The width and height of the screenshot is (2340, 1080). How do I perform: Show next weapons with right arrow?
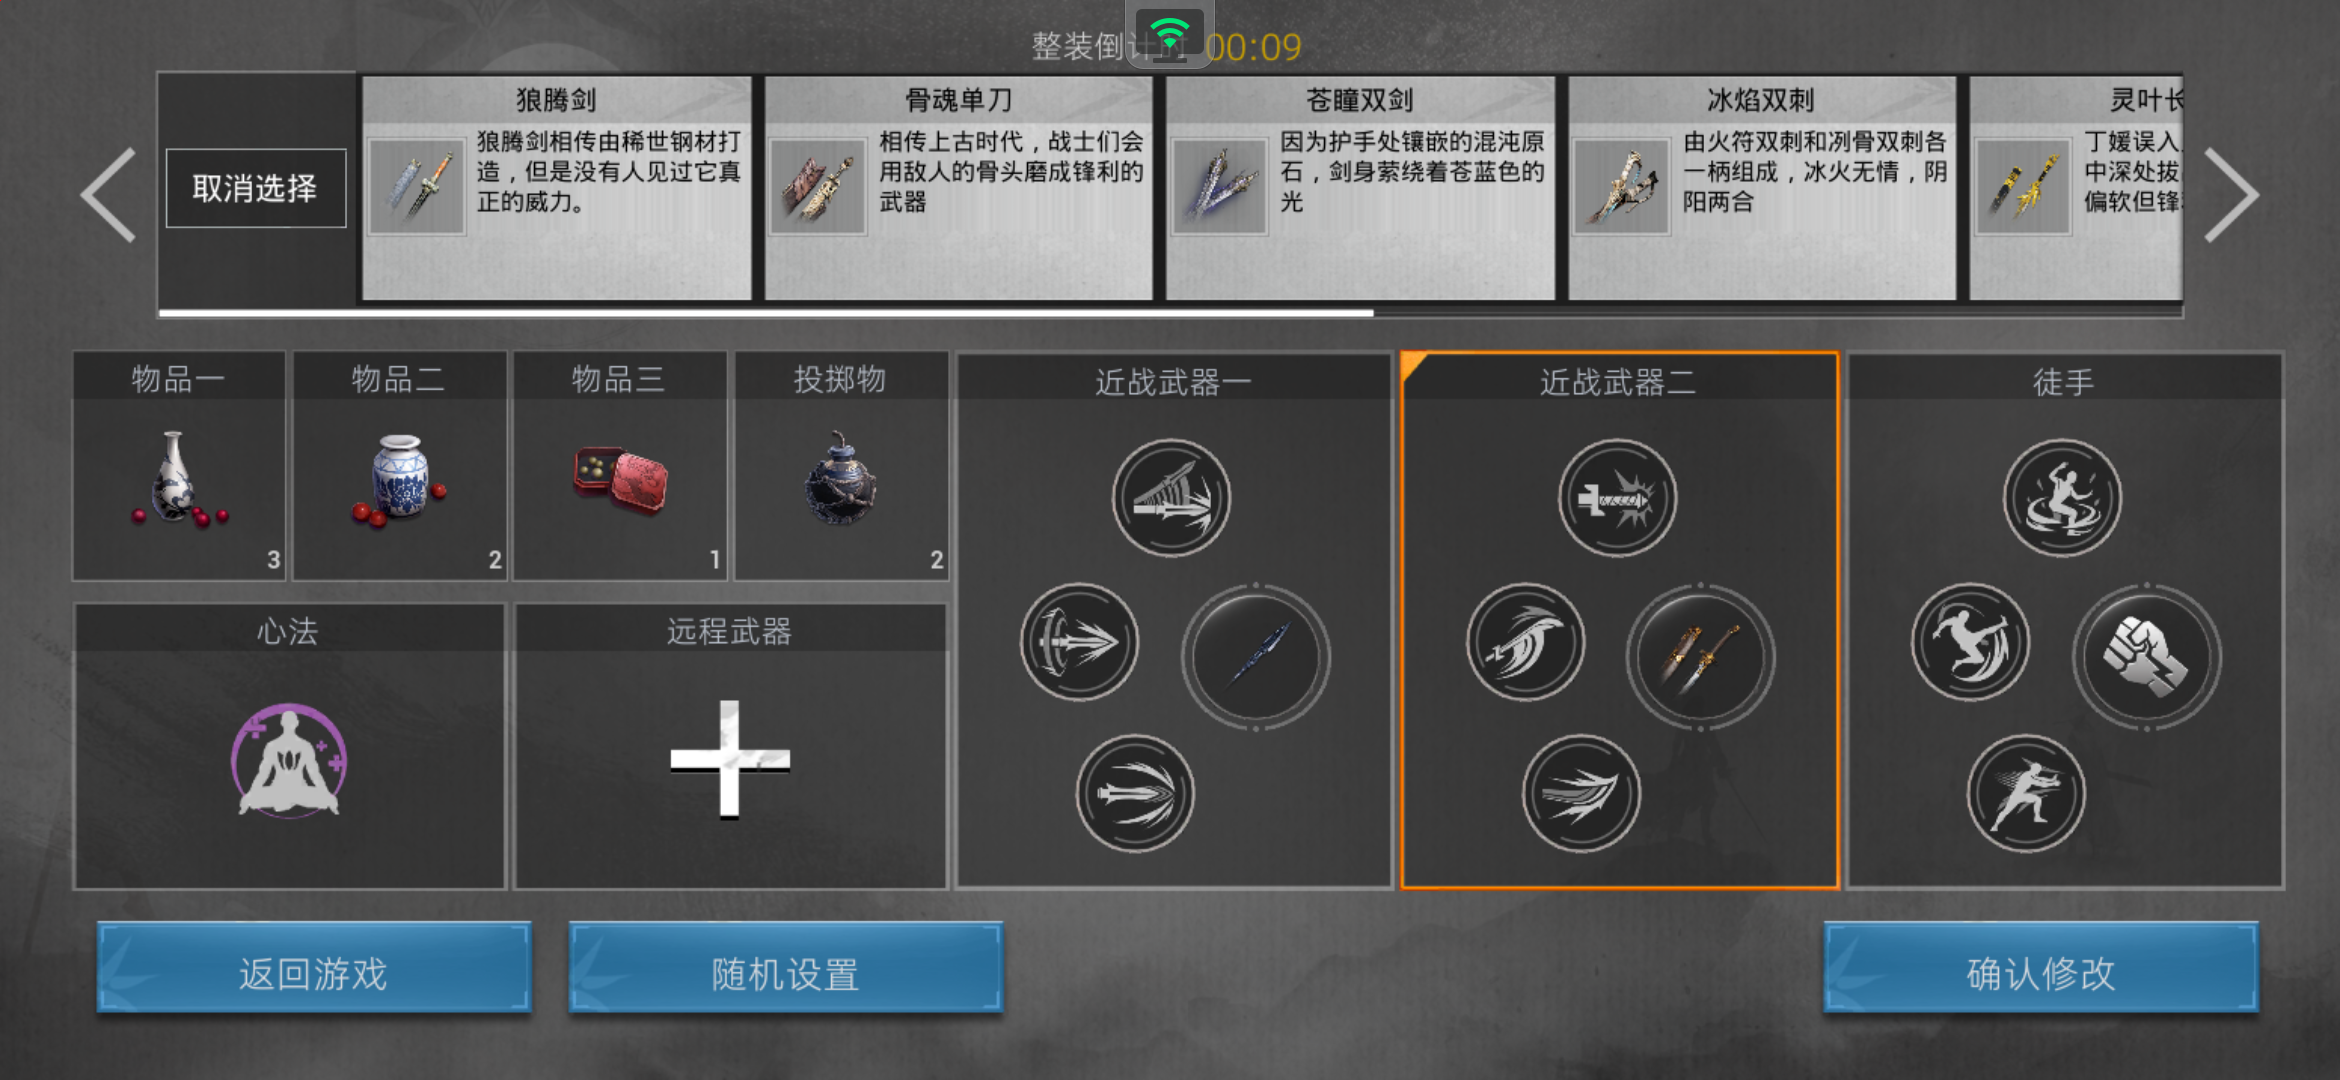[x=2231, y=195]
